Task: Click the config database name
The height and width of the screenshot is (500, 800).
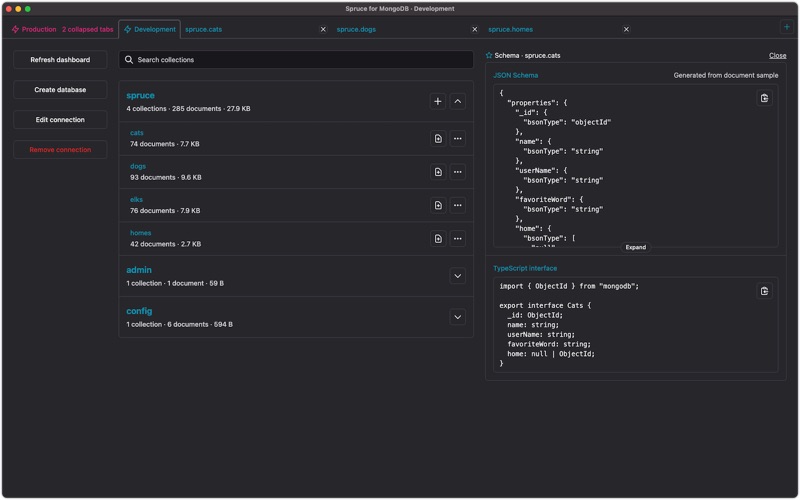Action: tap(139, 311)
